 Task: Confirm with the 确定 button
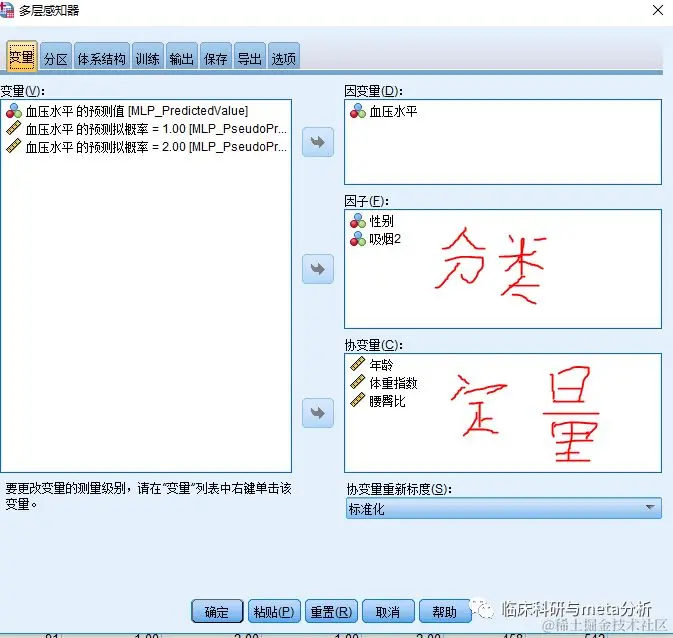click(x=217, y=611)
